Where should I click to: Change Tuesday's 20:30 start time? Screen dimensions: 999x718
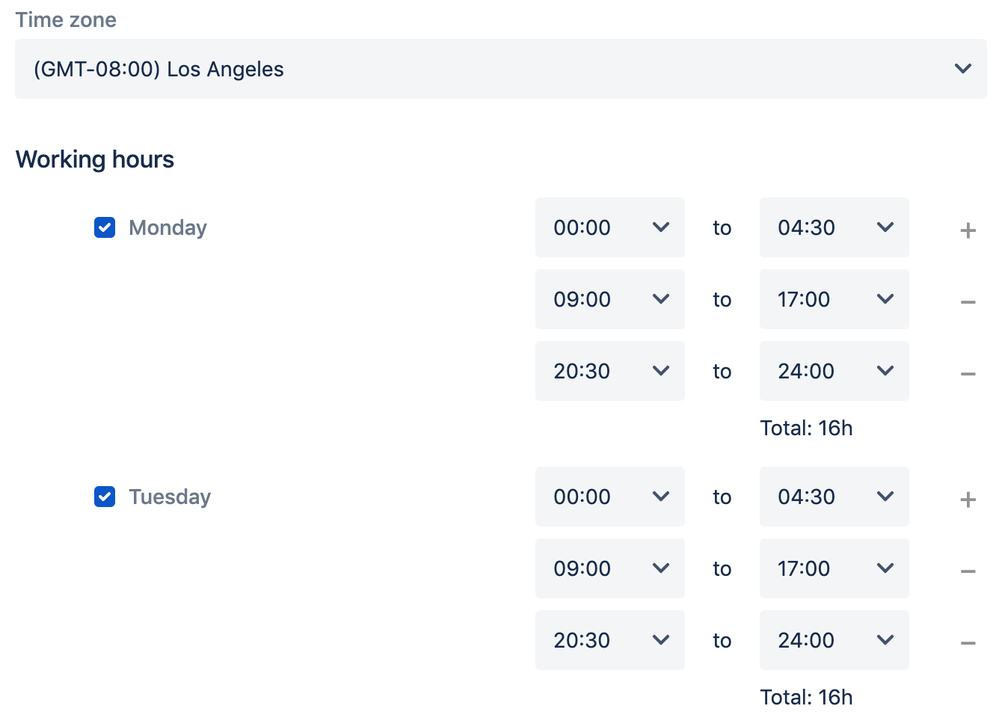pos(610,641)
